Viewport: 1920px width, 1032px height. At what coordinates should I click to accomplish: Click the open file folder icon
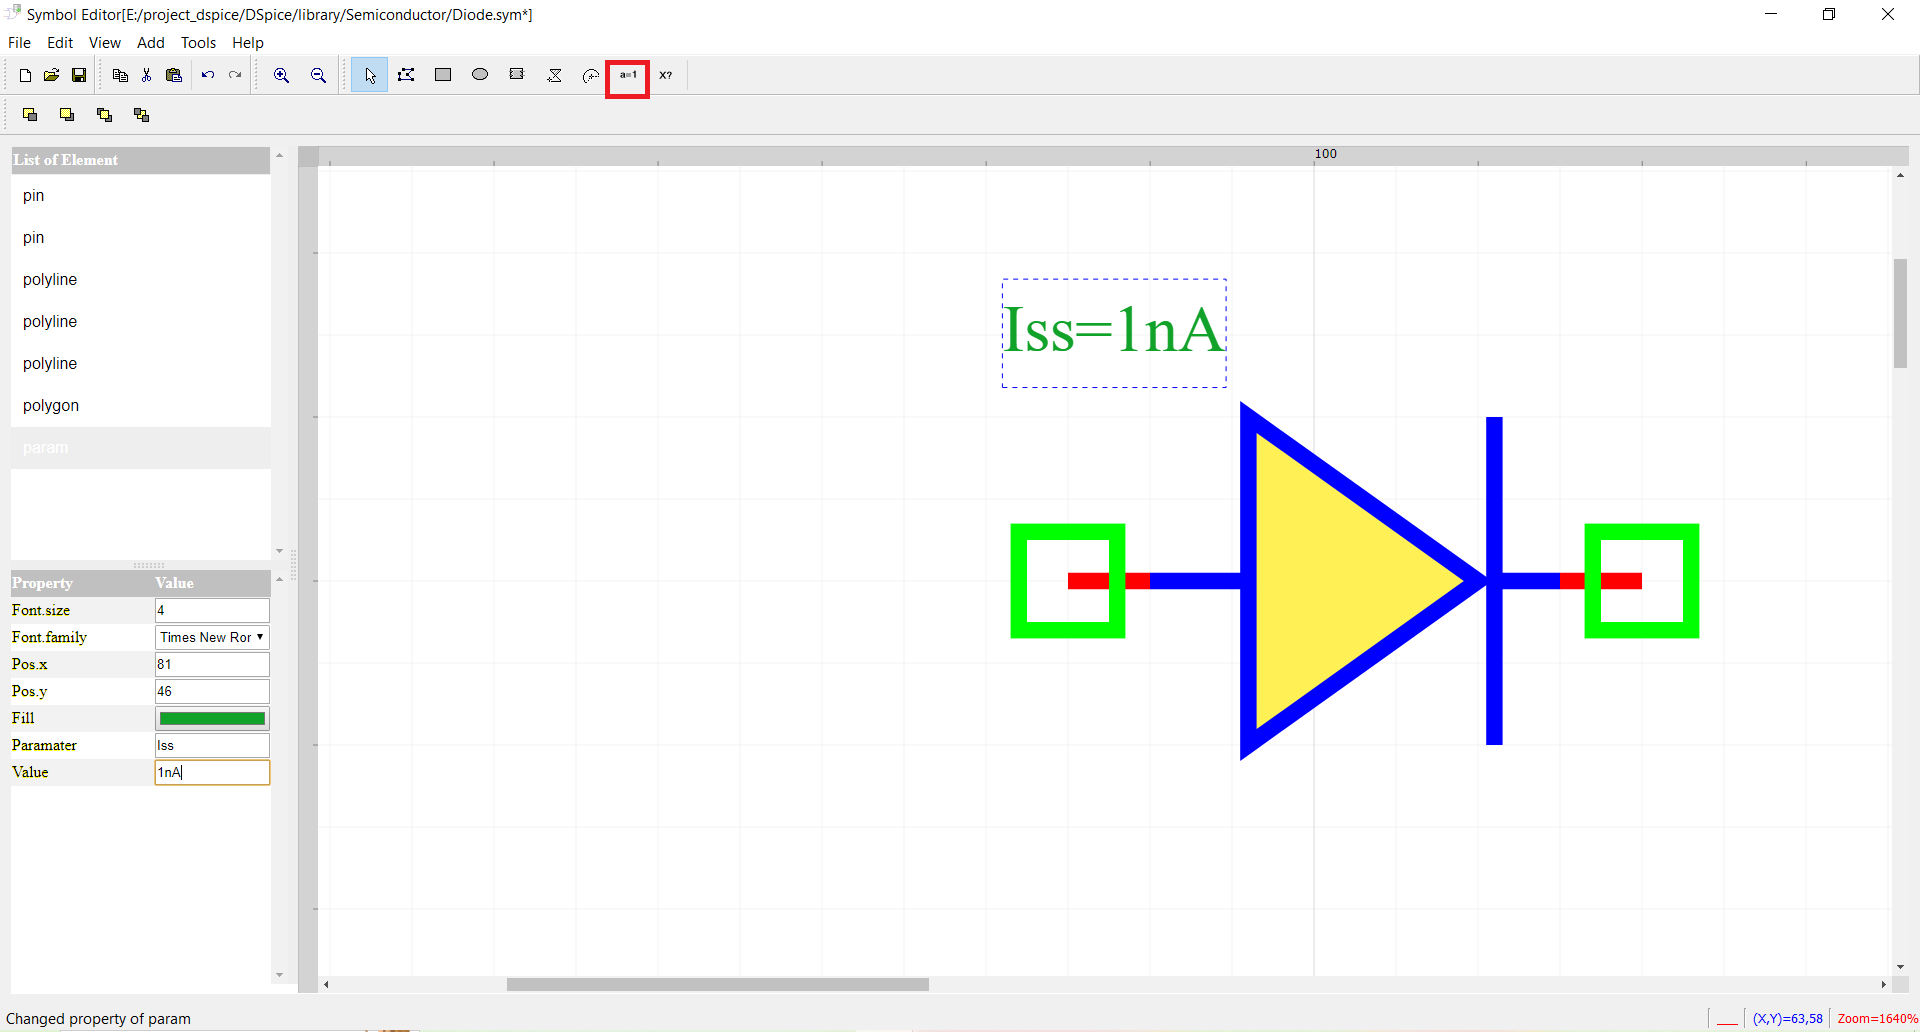click(51, 75)
